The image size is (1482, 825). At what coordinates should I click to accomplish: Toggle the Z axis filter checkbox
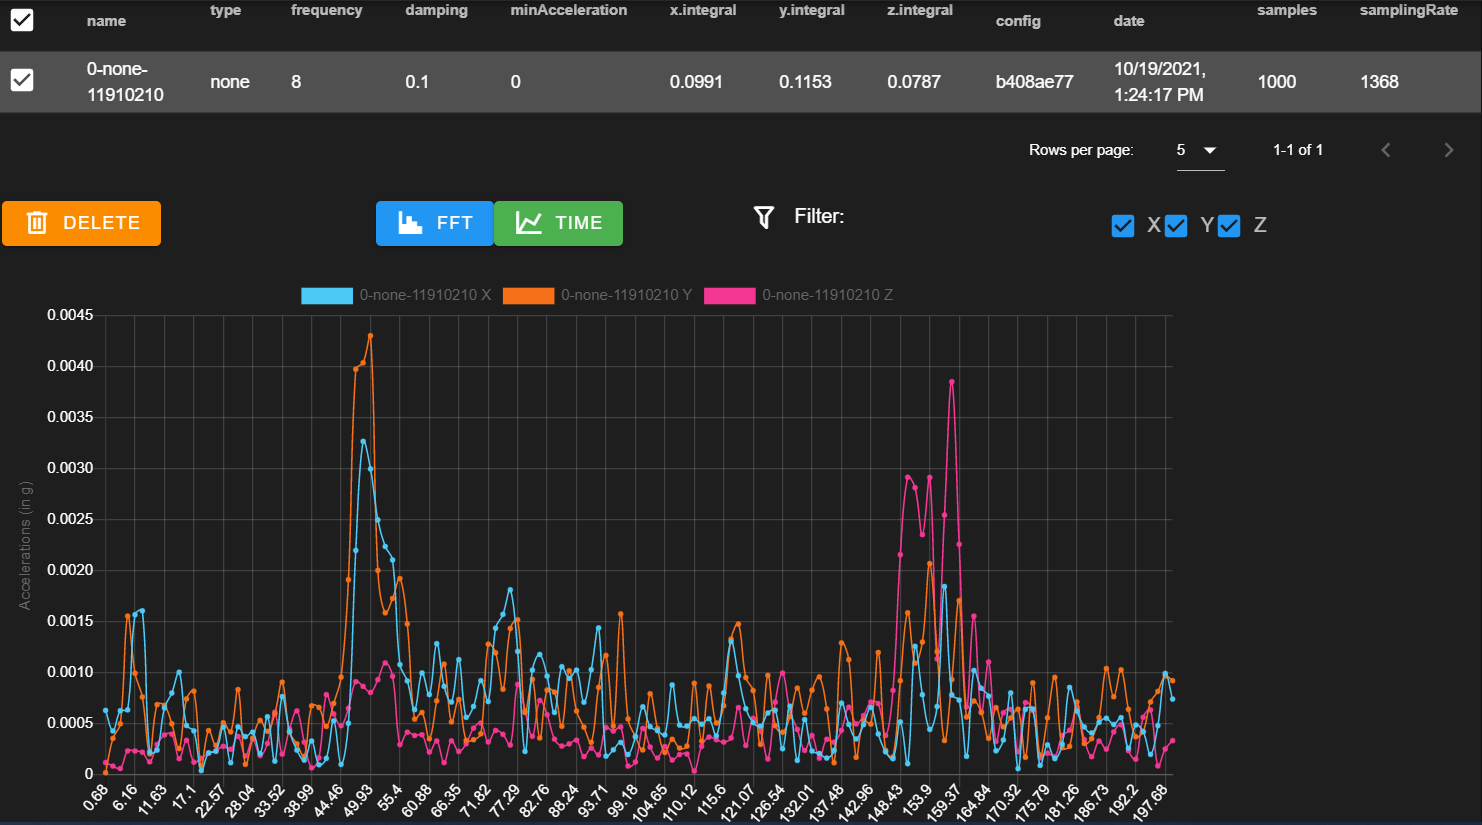(x=1229, y=226)
